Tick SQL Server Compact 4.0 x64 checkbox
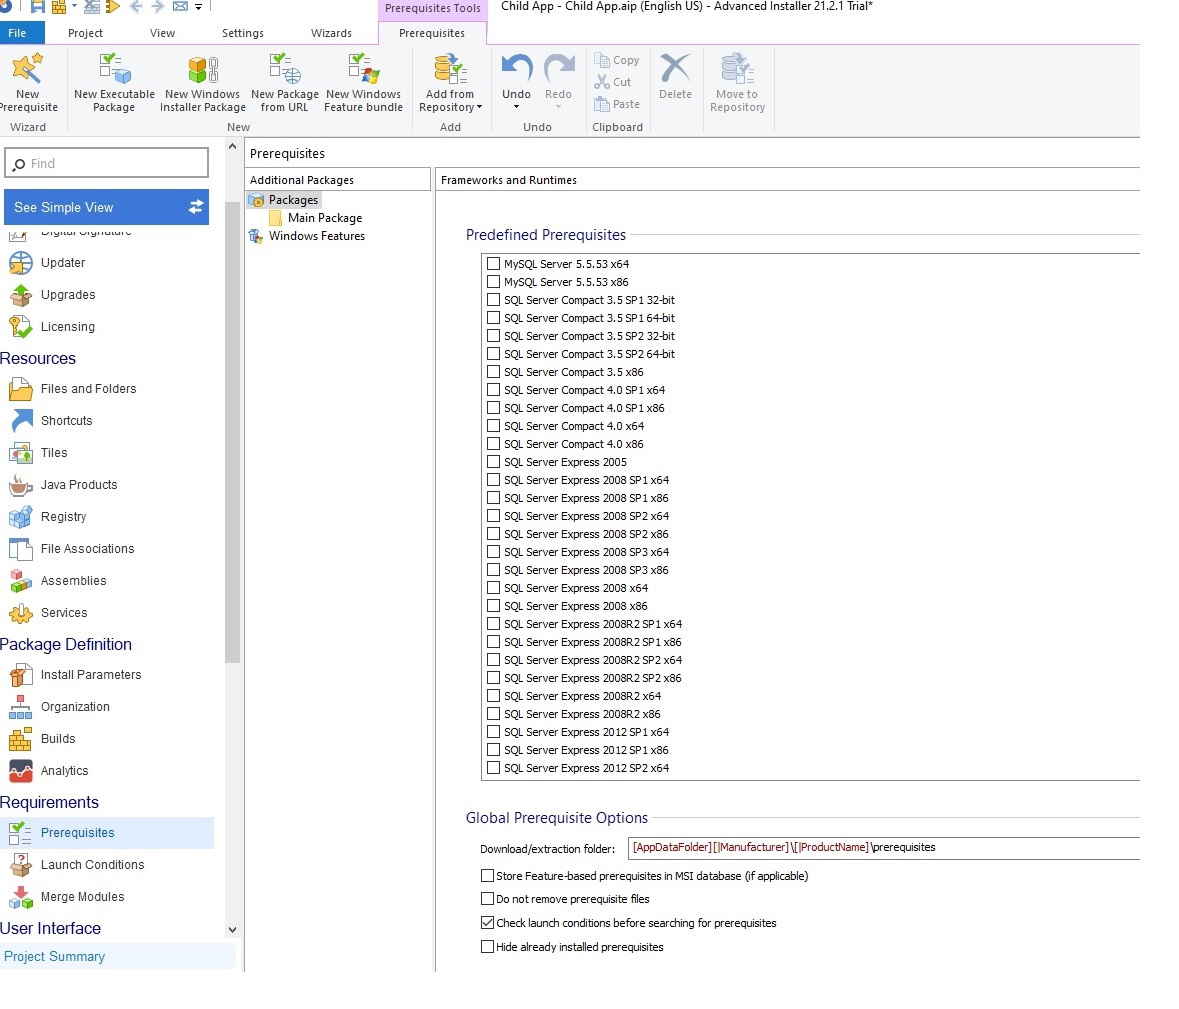The image size is (1179, 1009). point(493,426)
